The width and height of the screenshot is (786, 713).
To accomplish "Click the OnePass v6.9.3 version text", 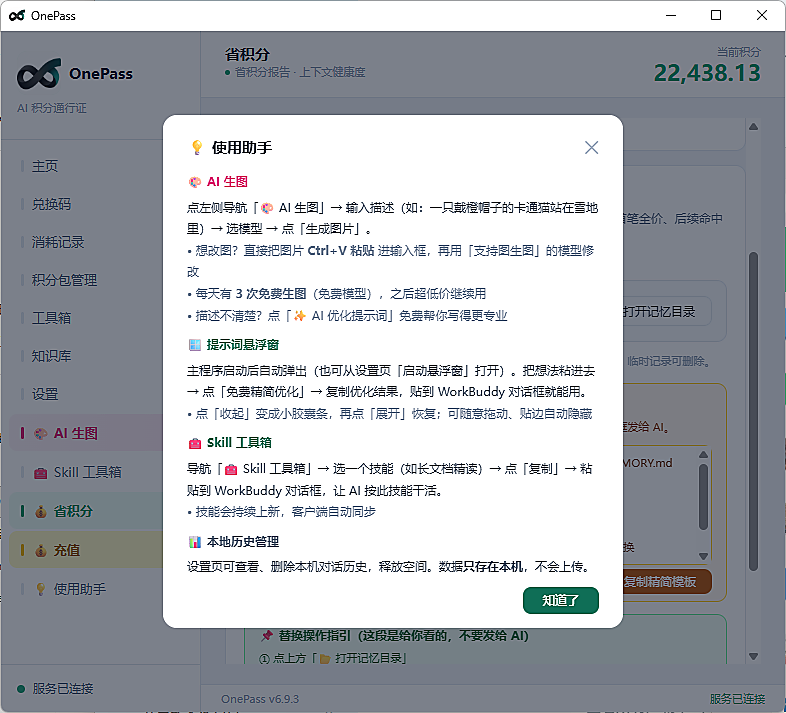I will (260, 699).
